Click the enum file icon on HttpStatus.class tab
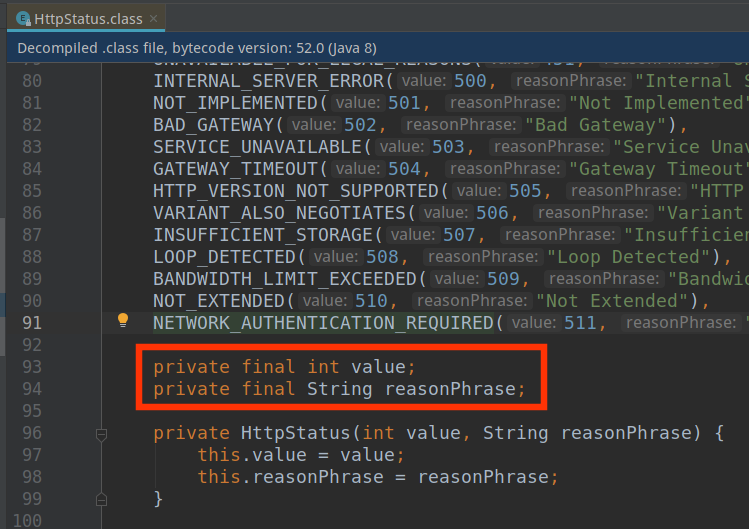 coord(22,18)
